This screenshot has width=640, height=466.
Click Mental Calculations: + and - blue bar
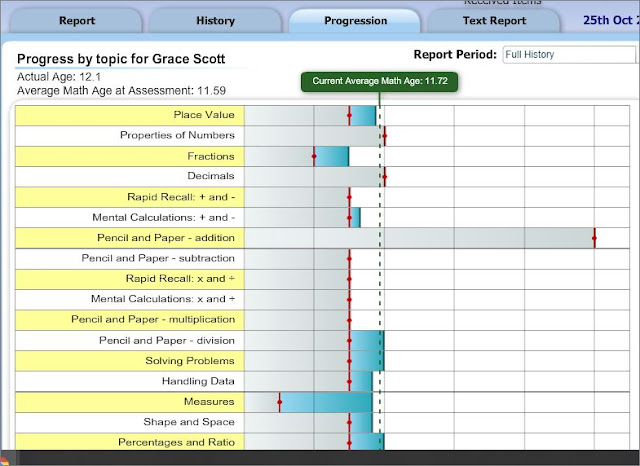click(x=355, y=217)
